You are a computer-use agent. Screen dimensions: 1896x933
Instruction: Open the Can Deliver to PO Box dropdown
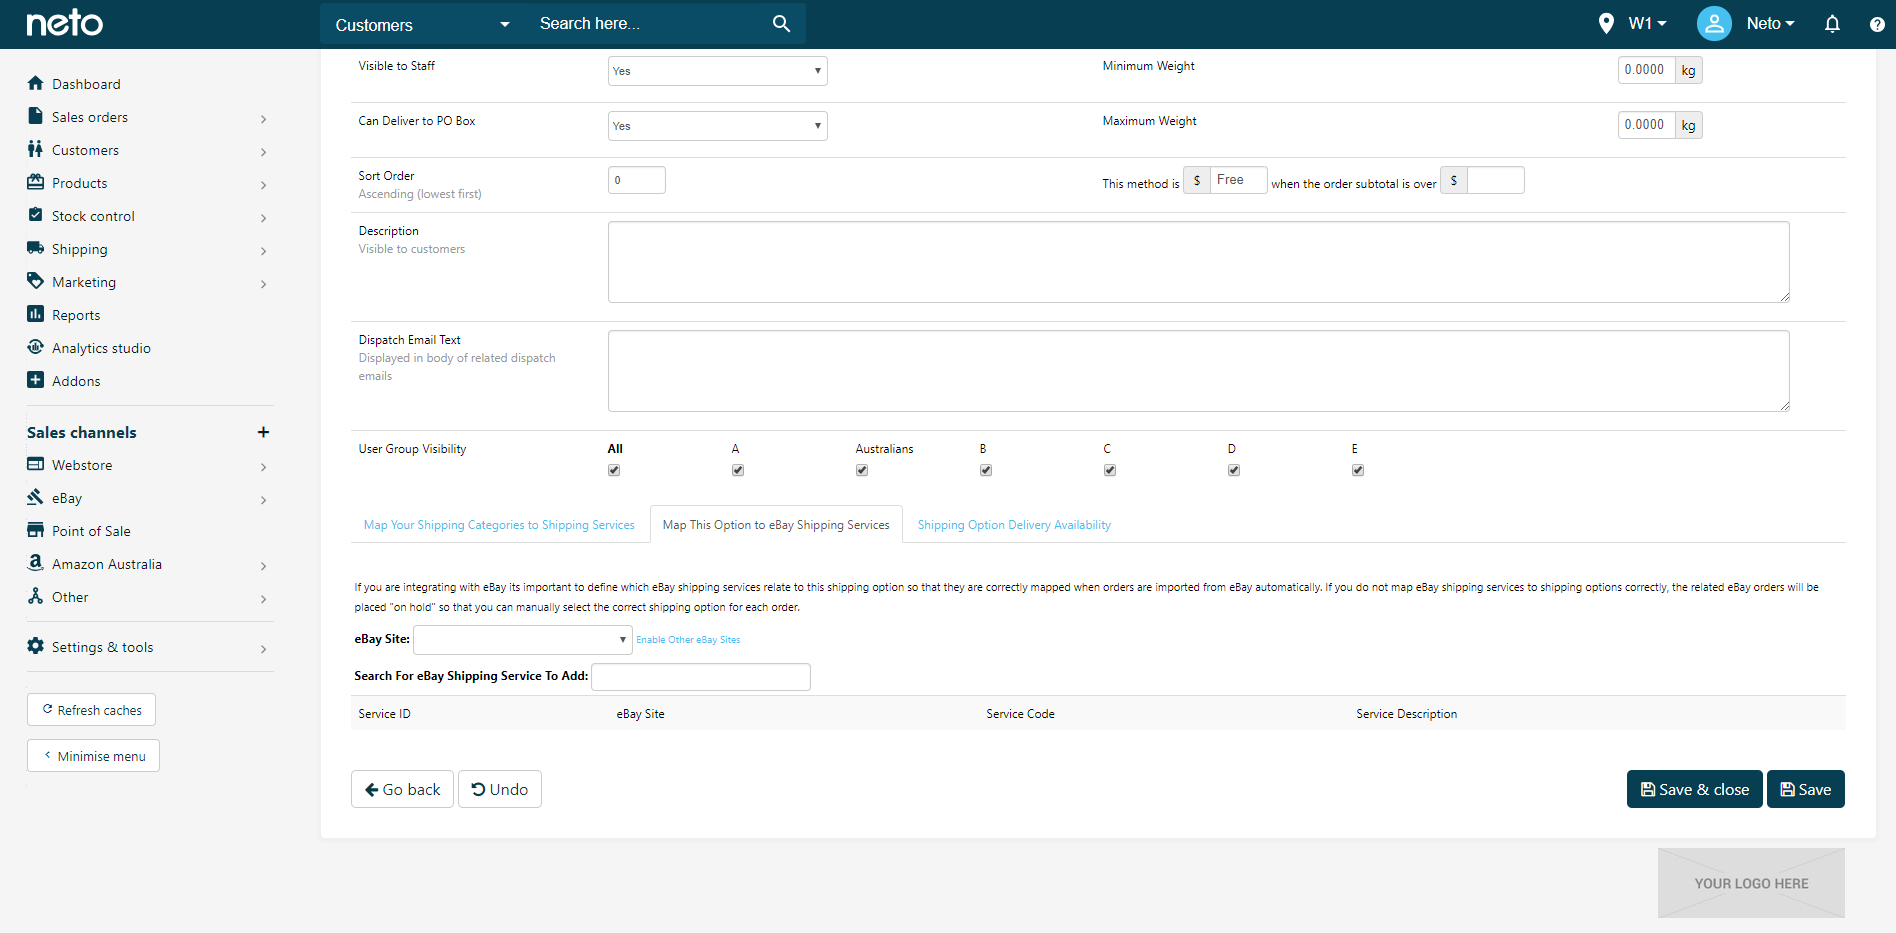coord(717,126)
